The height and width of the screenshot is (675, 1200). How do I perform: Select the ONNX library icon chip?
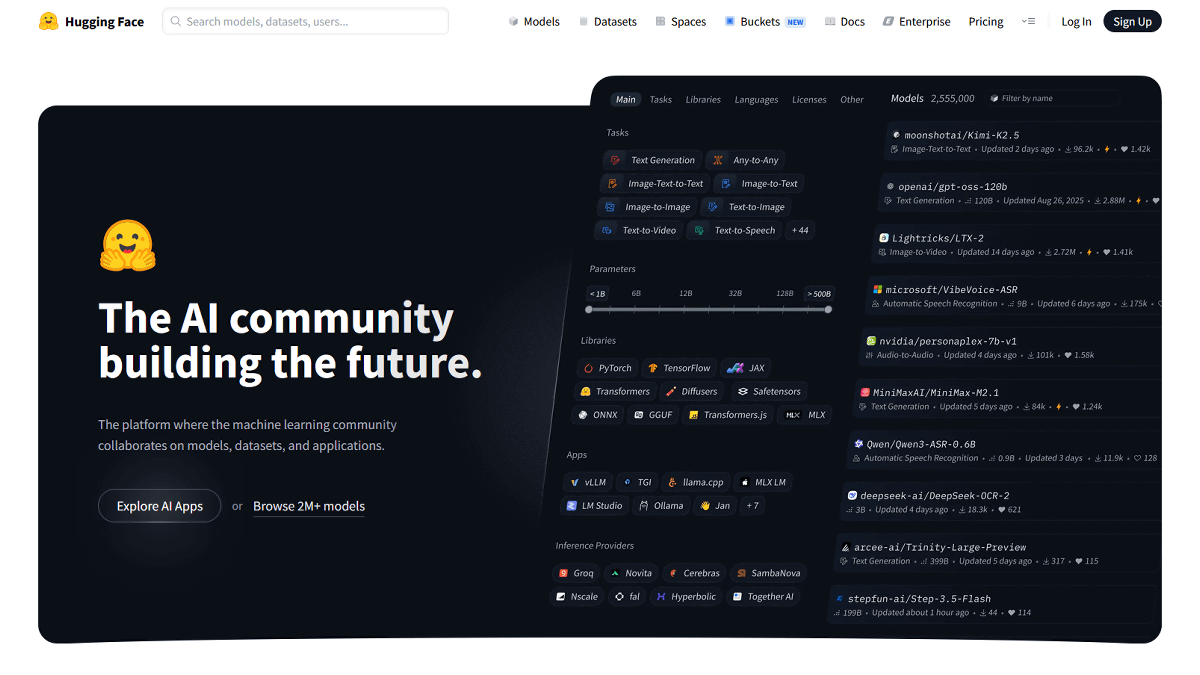click(597, 414)
